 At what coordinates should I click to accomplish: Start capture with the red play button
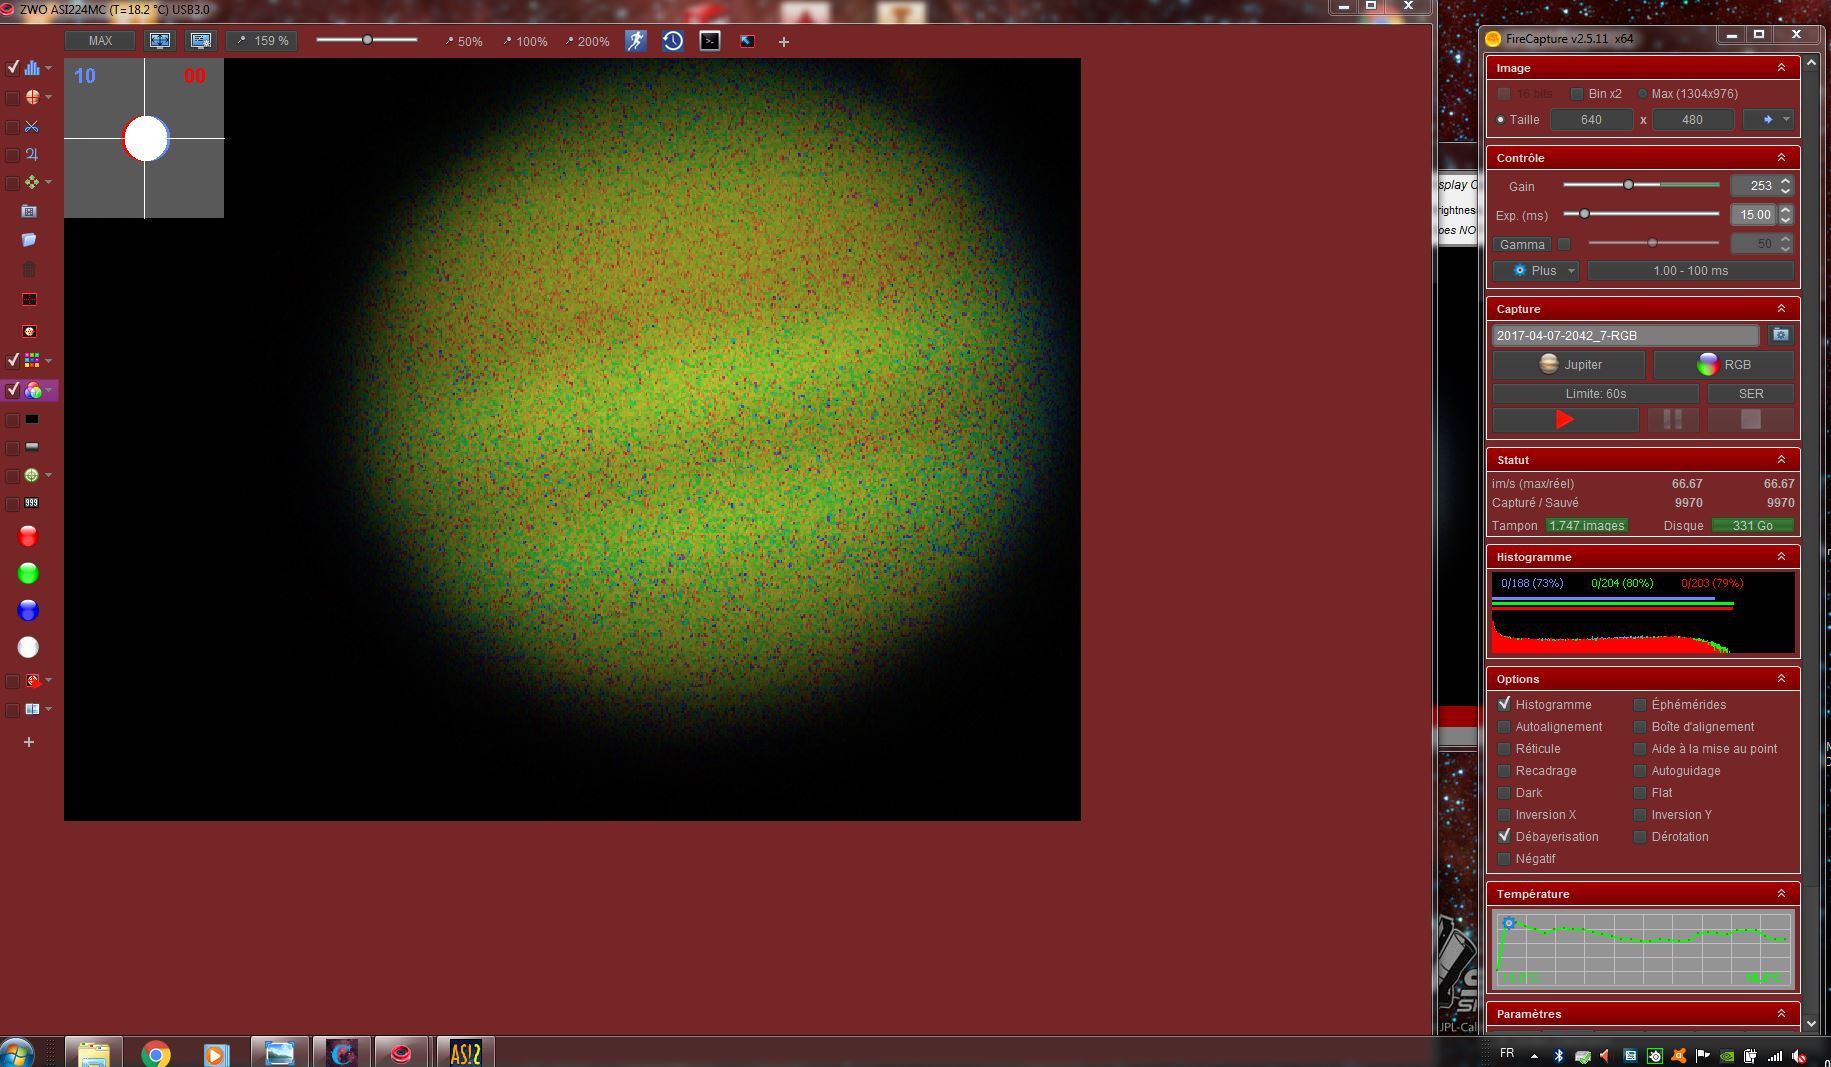pyautogui.click(x=1566, y=420)
